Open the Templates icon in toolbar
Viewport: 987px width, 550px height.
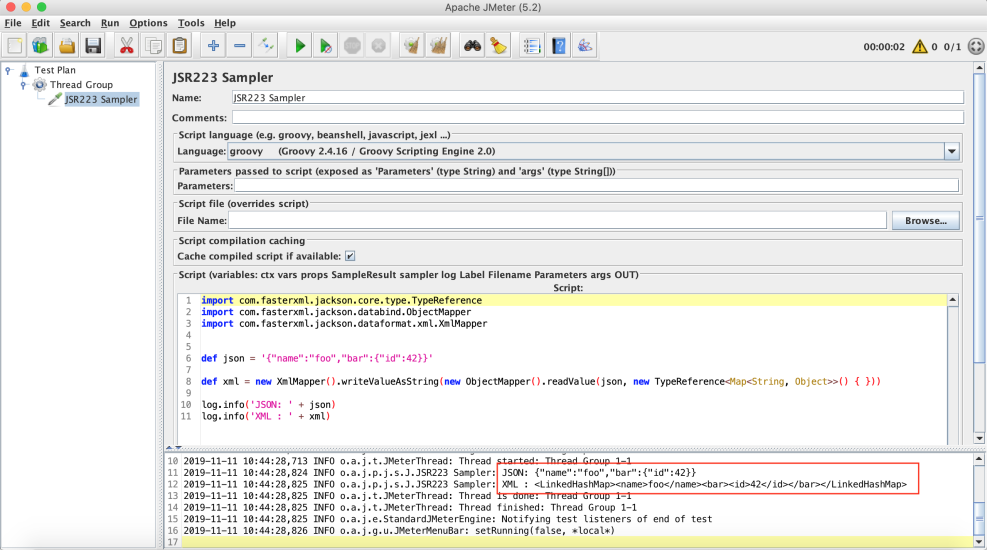click(x=40, y=45)
